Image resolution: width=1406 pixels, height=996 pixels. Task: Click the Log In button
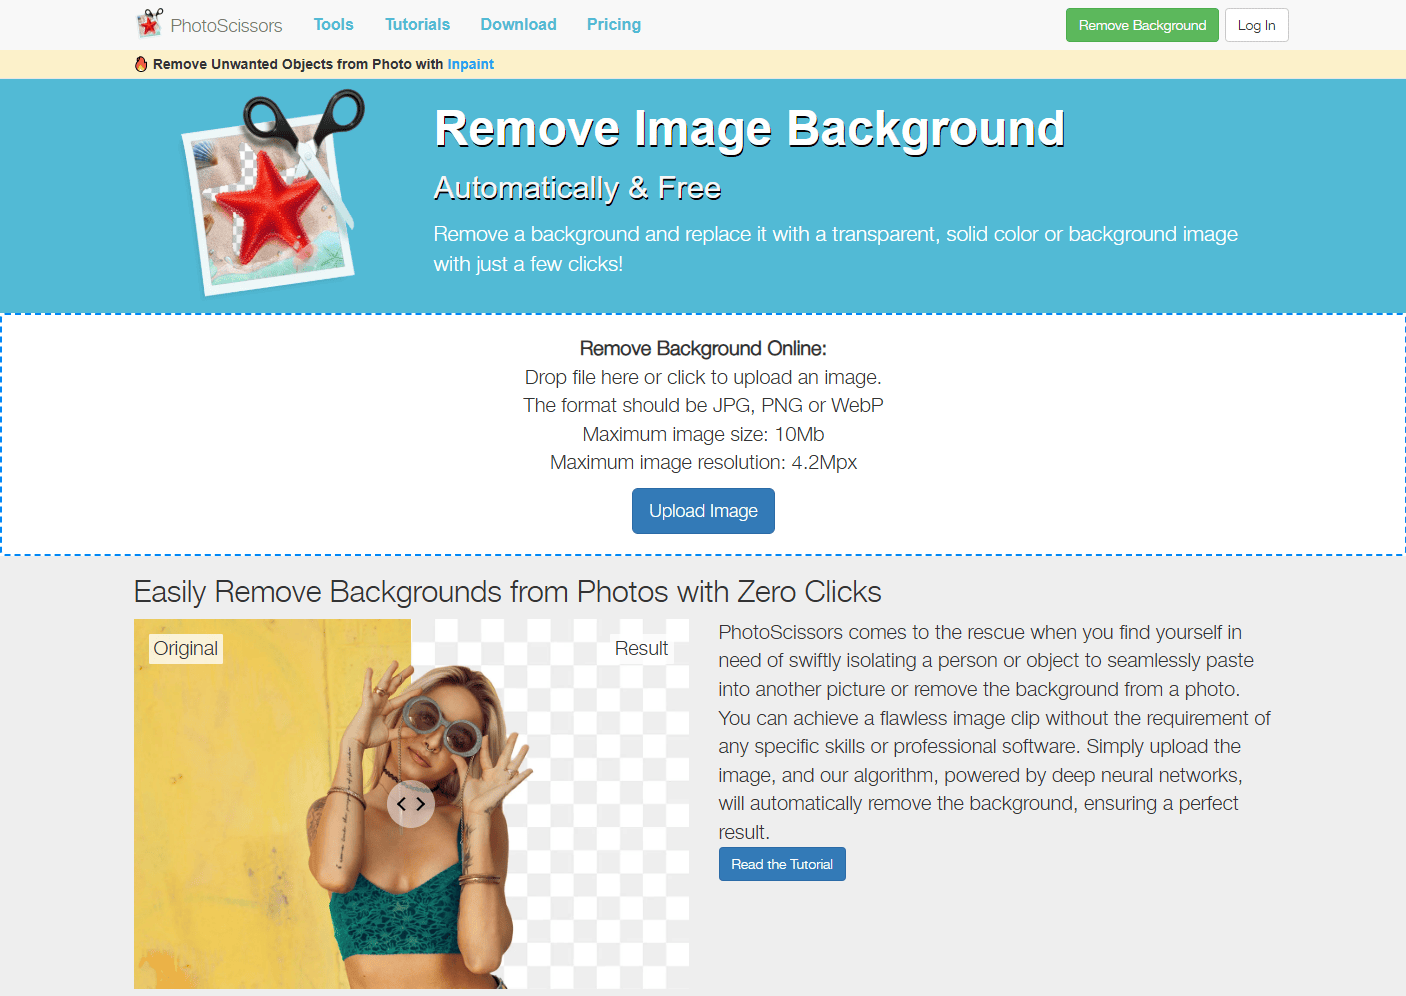(1256, 25)
